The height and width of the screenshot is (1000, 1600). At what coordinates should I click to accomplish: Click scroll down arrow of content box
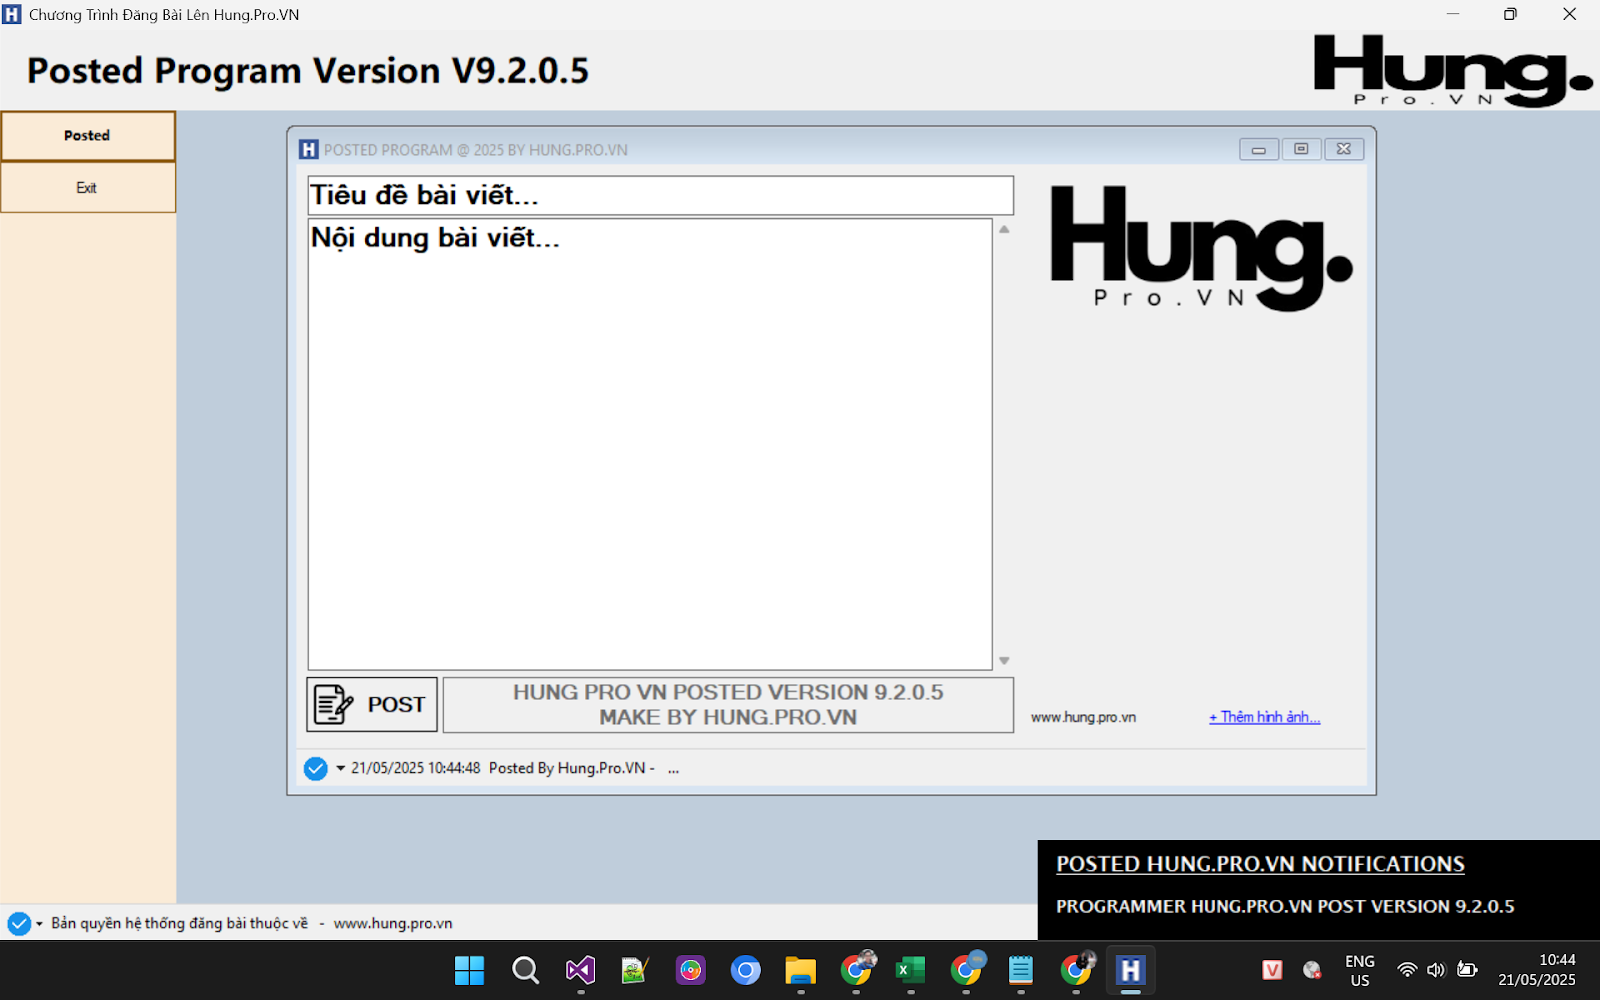(x=1004, y=661)
